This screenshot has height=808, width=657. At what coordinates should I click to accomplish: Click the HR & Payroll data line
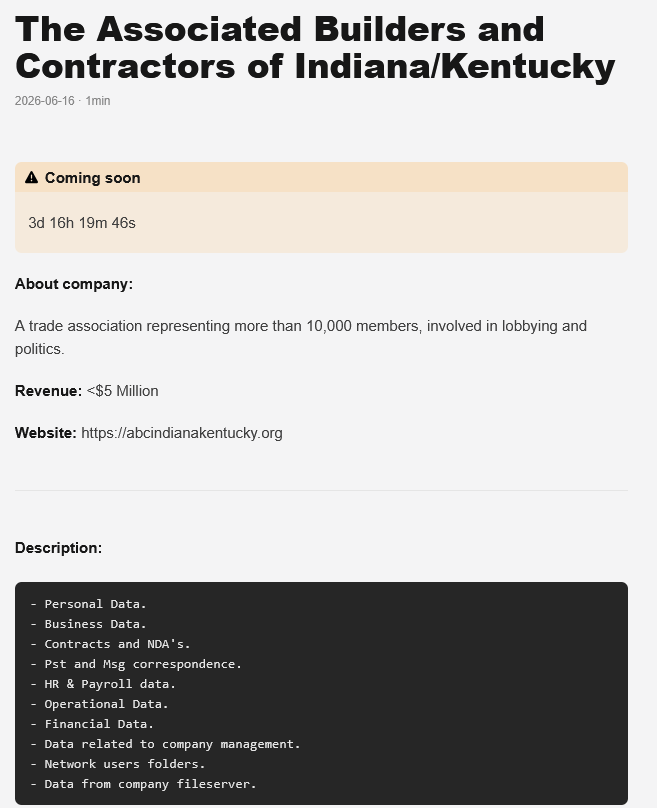(103, 684)
